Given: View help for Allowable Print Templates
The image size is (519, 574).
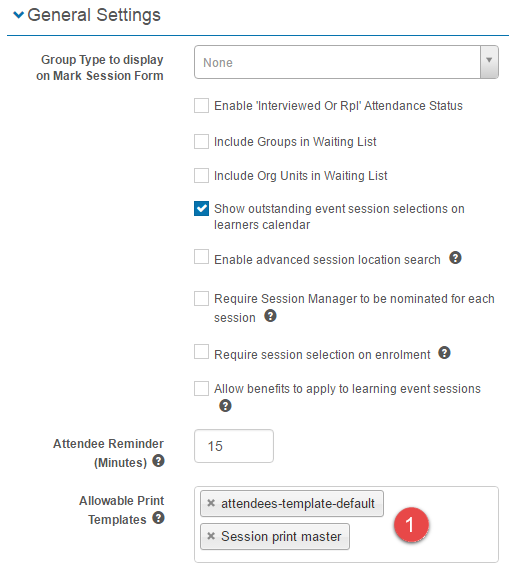Looking at the screenshot, I should tap(158, 518).
